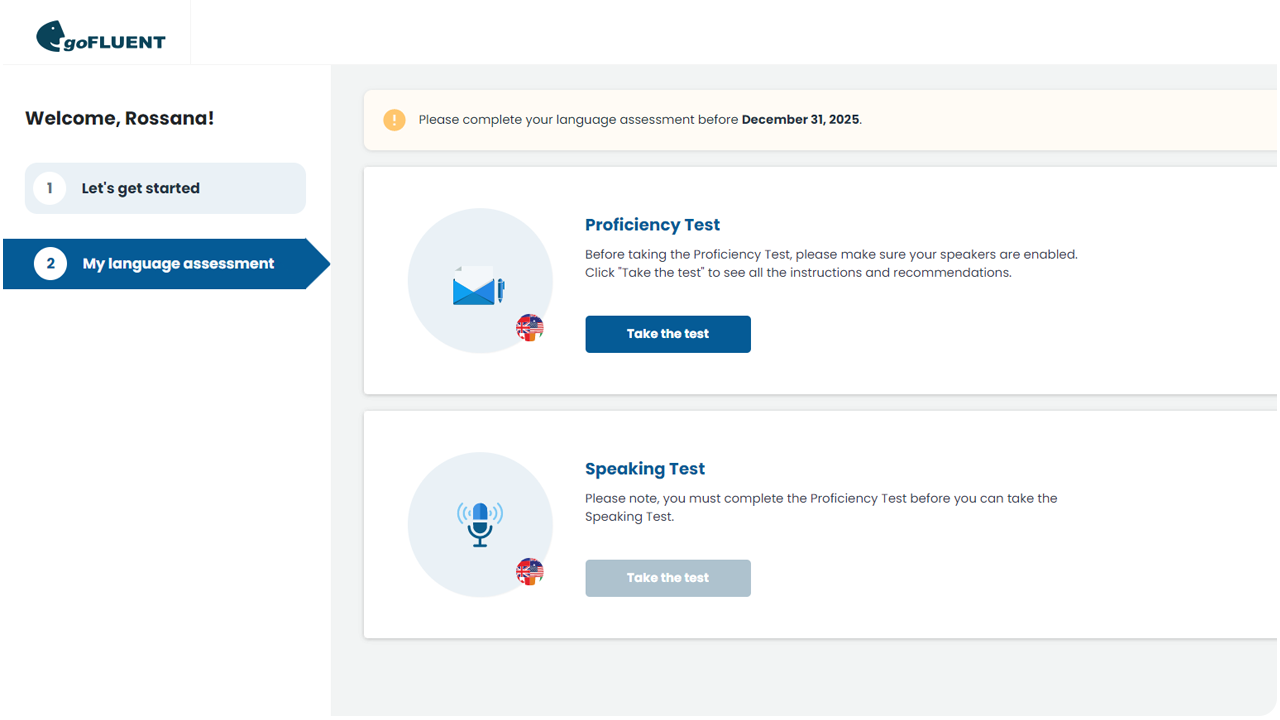Click the "Proficiency Test" heading

click(652, 225)
